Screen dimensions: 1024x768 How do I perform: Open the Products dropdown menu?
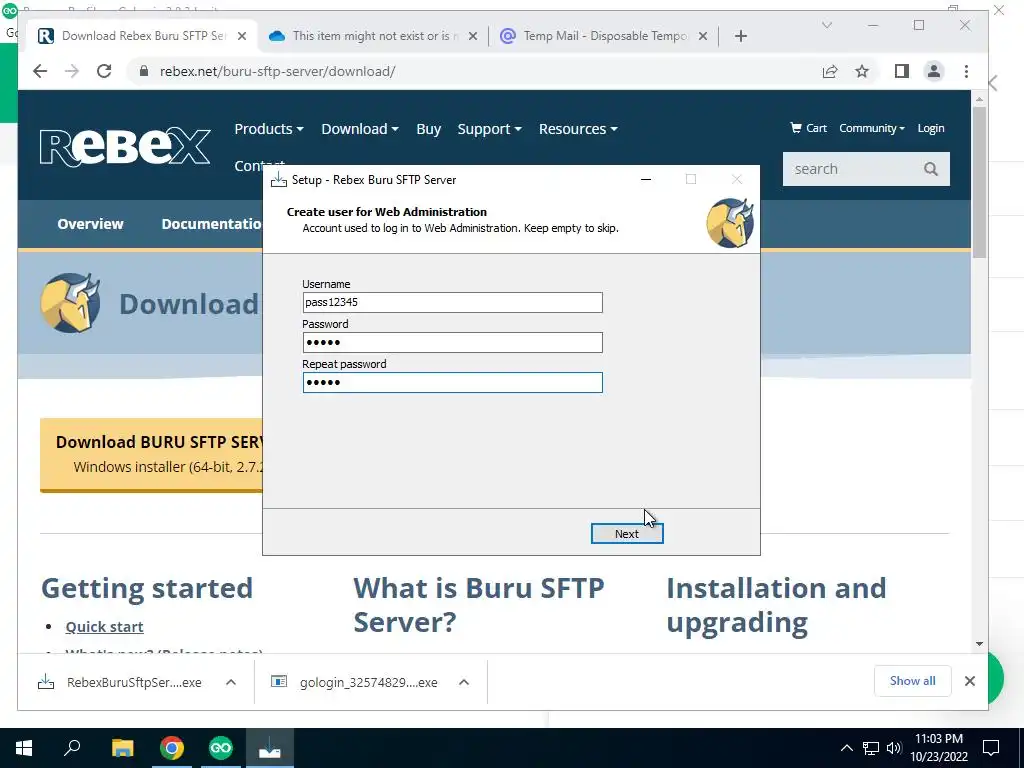(268, 129)
